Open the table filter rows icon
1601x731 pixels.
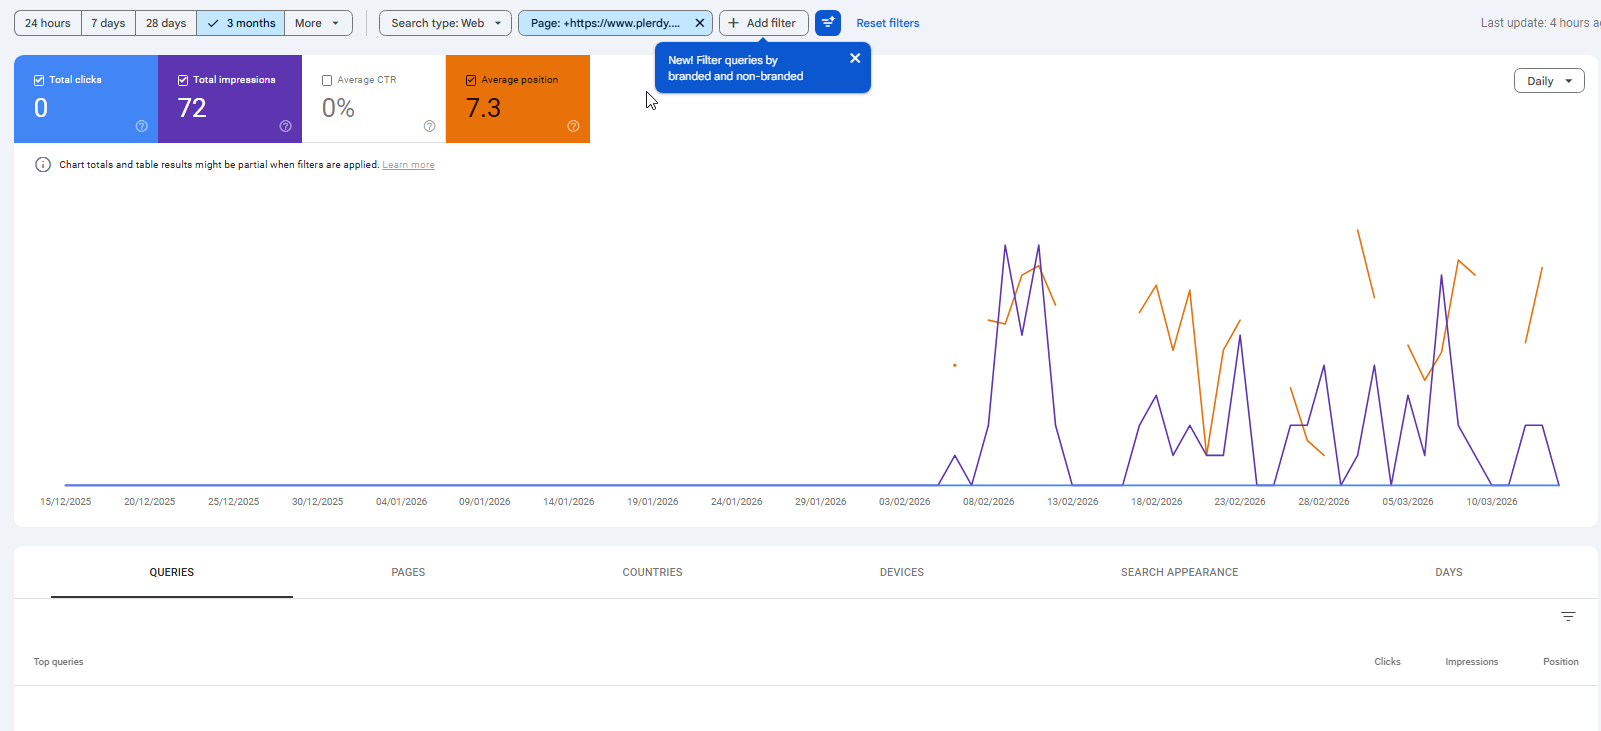pyautogui.click(x=1568, y=617)
